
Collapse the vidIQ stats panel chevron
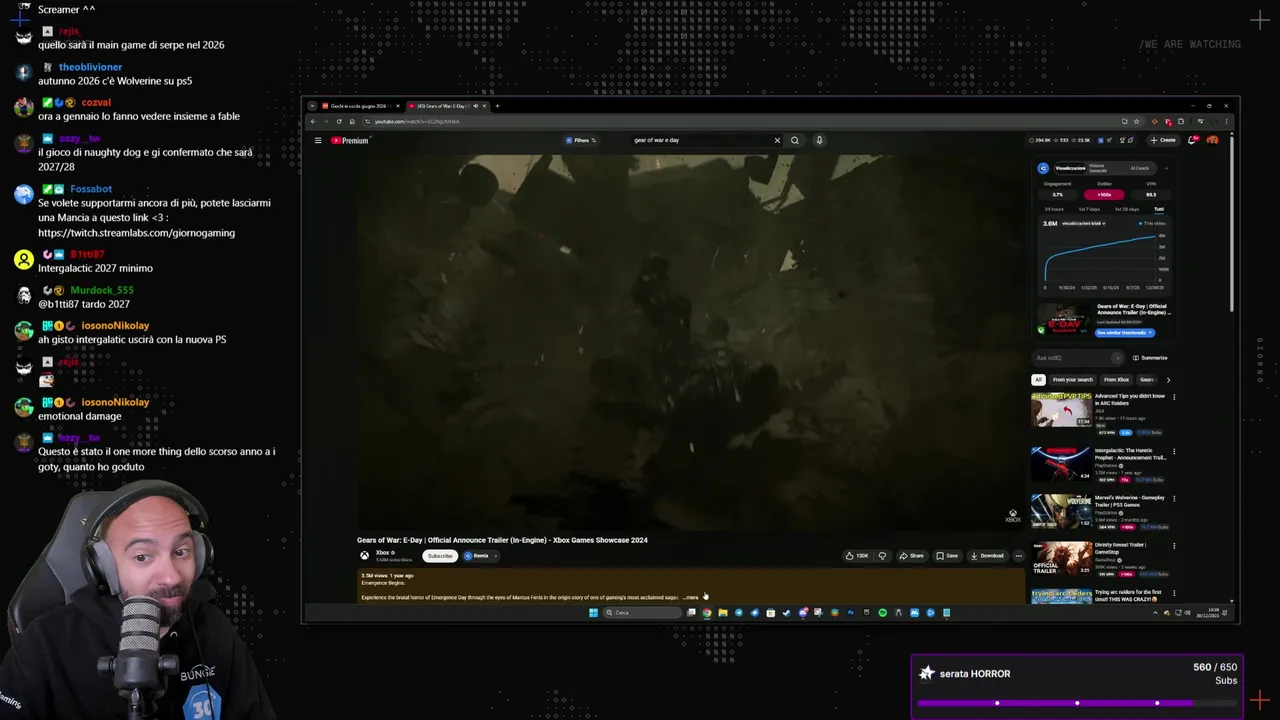[x=1166, y=168]
